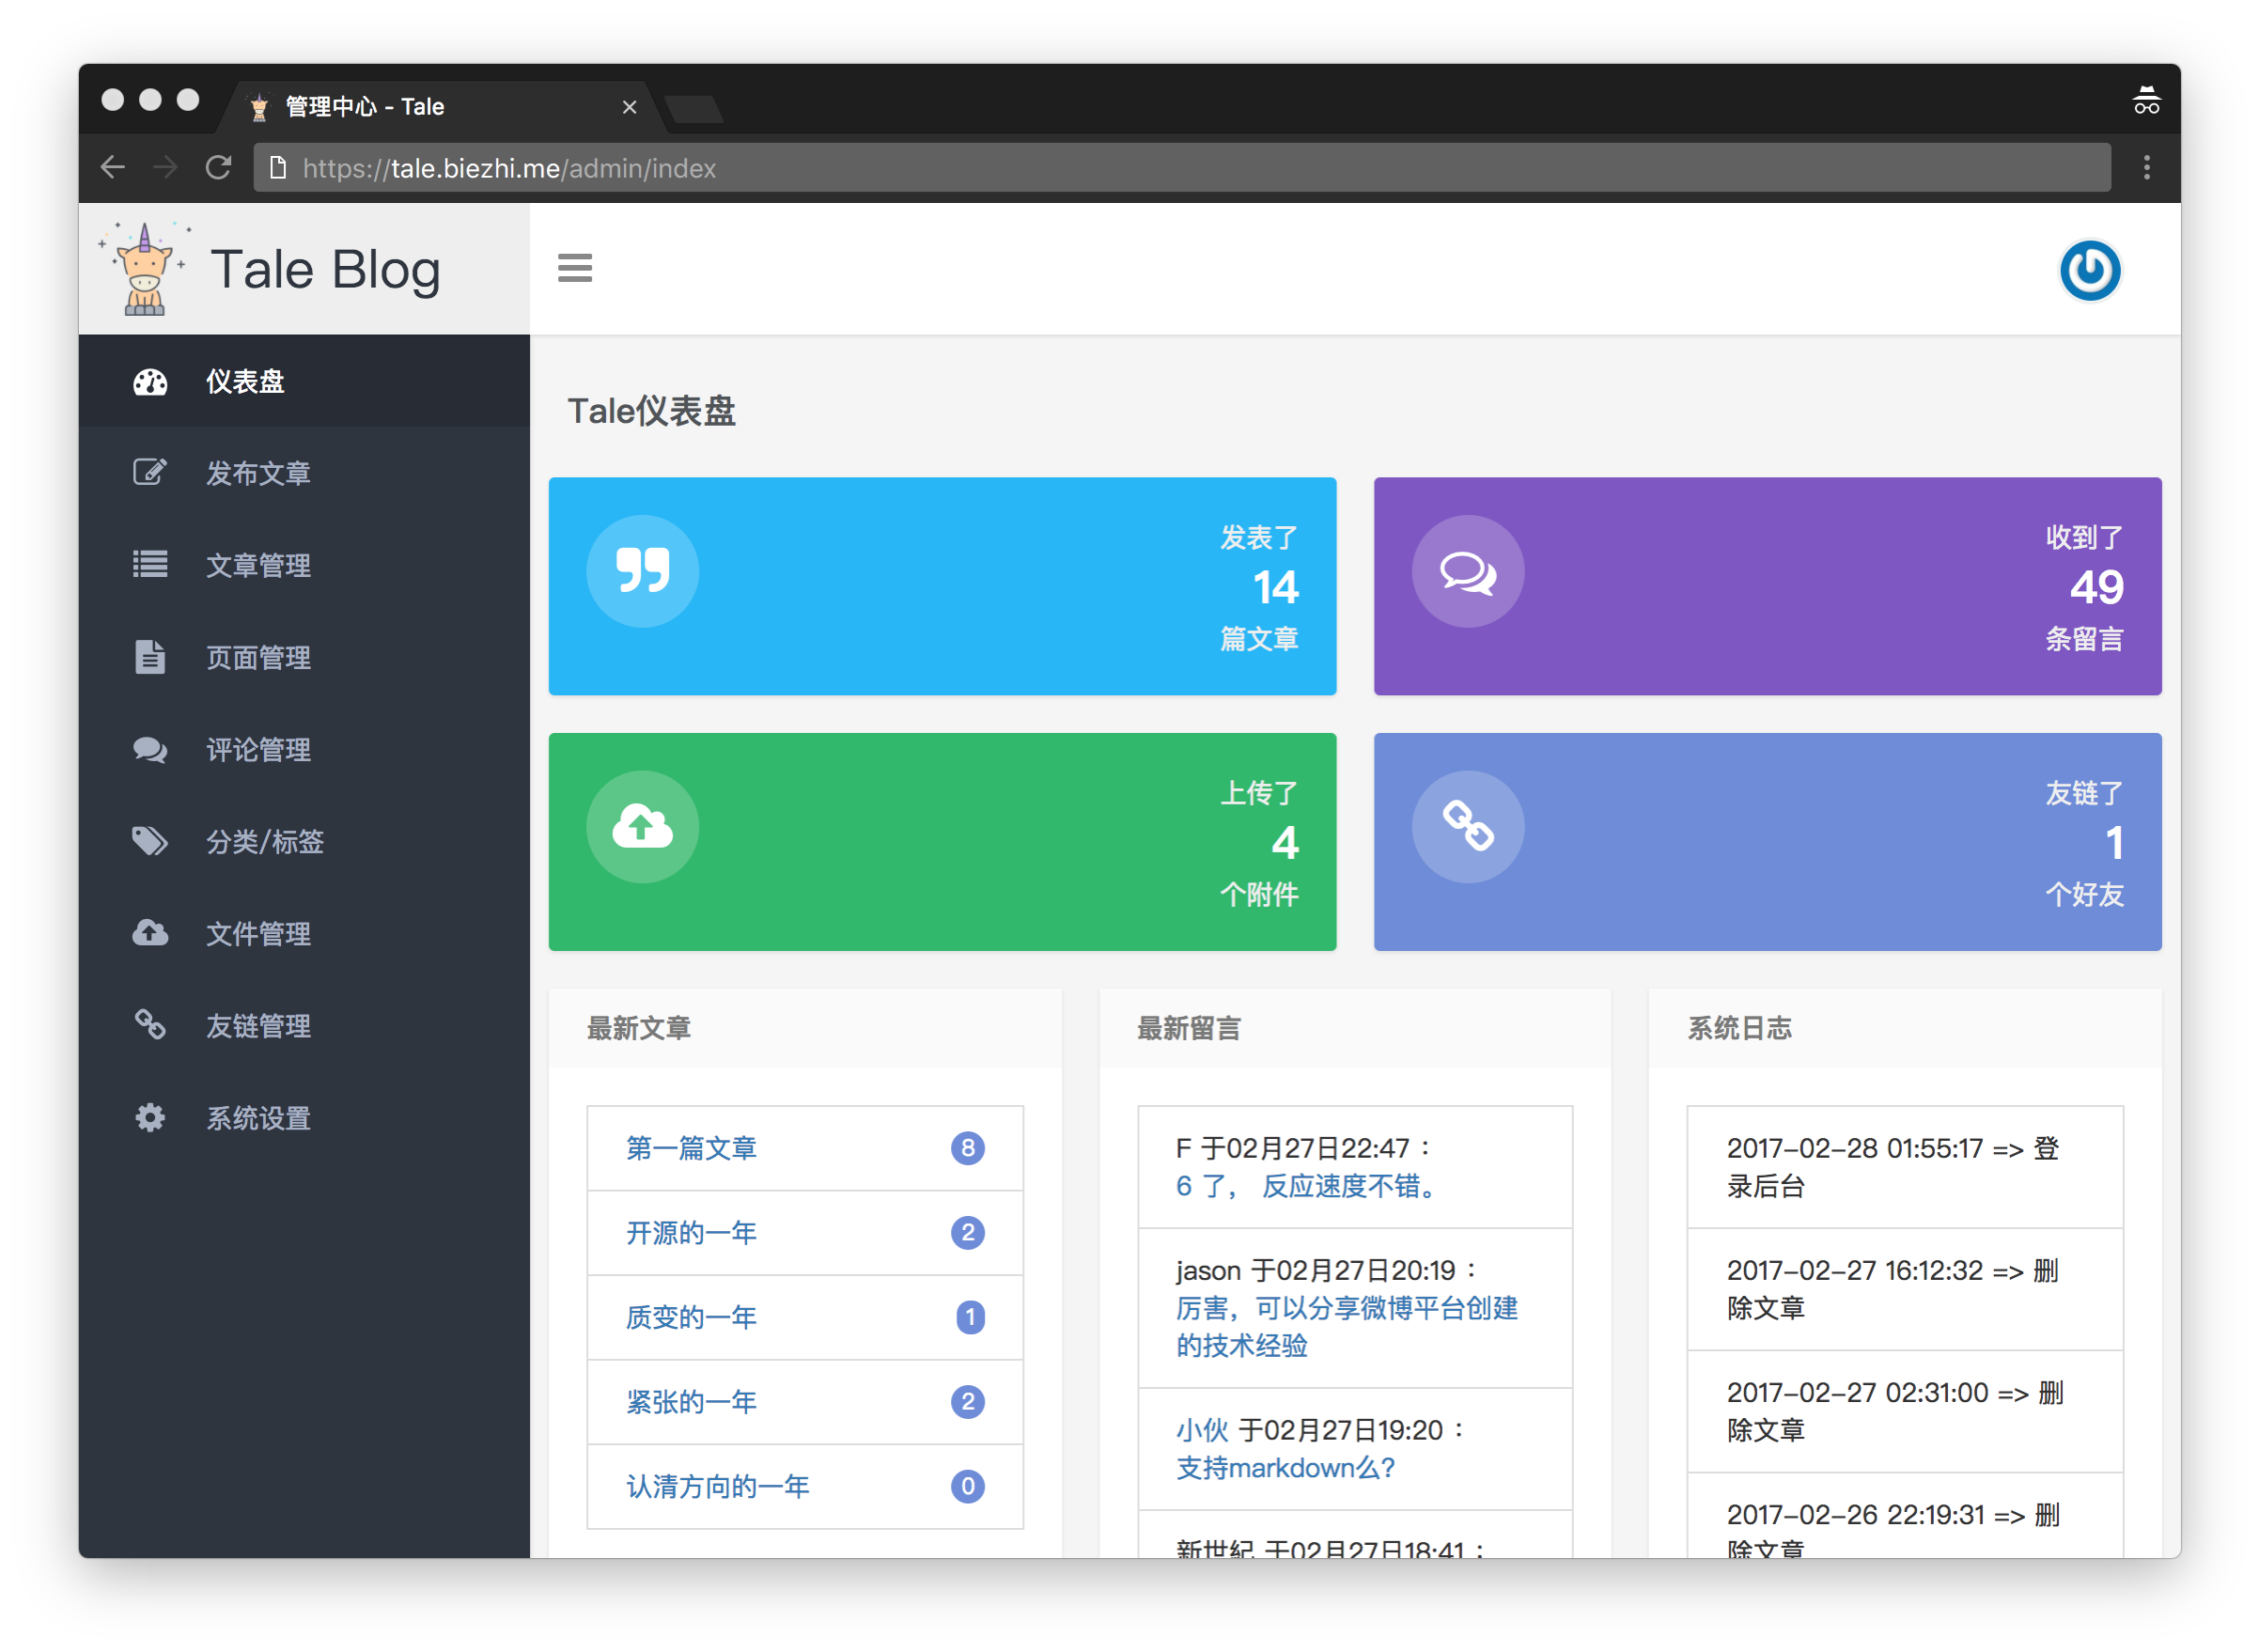2259x1652 pixels.
Task: Click the browser URL address bar
Action: pyautogui.click(x=1180, y=168)
